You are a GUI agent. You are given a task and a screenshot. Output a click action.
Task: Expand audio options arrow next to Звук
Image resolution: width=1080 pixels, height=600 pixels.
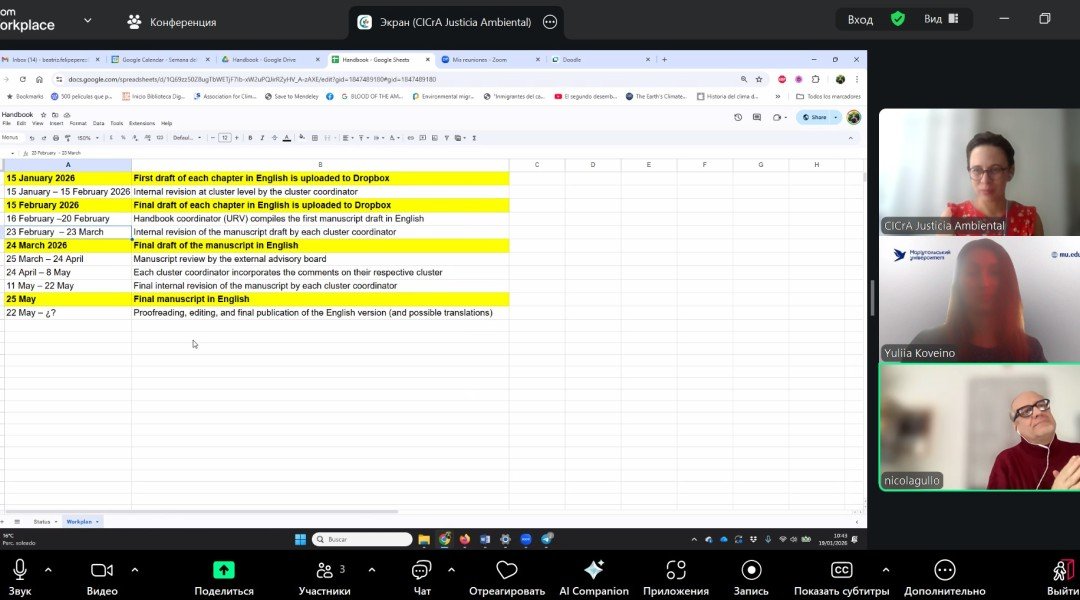click(48, 569)
